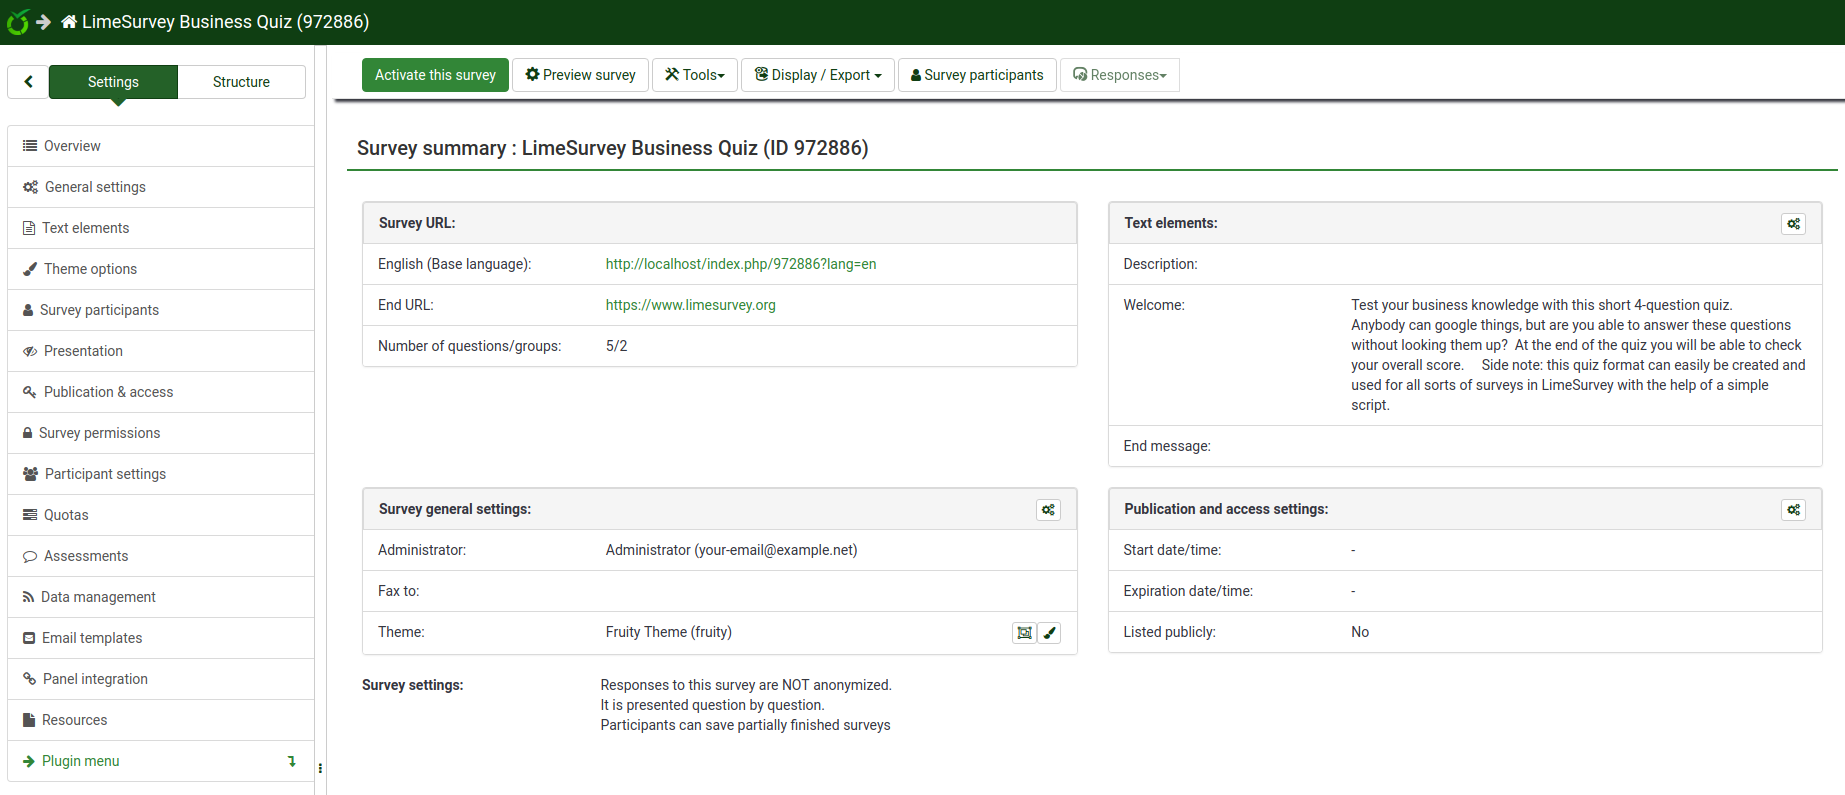Open Publication and access settings gear icon
This screenshot has height=795, width=1845.
pos(1793,510)
